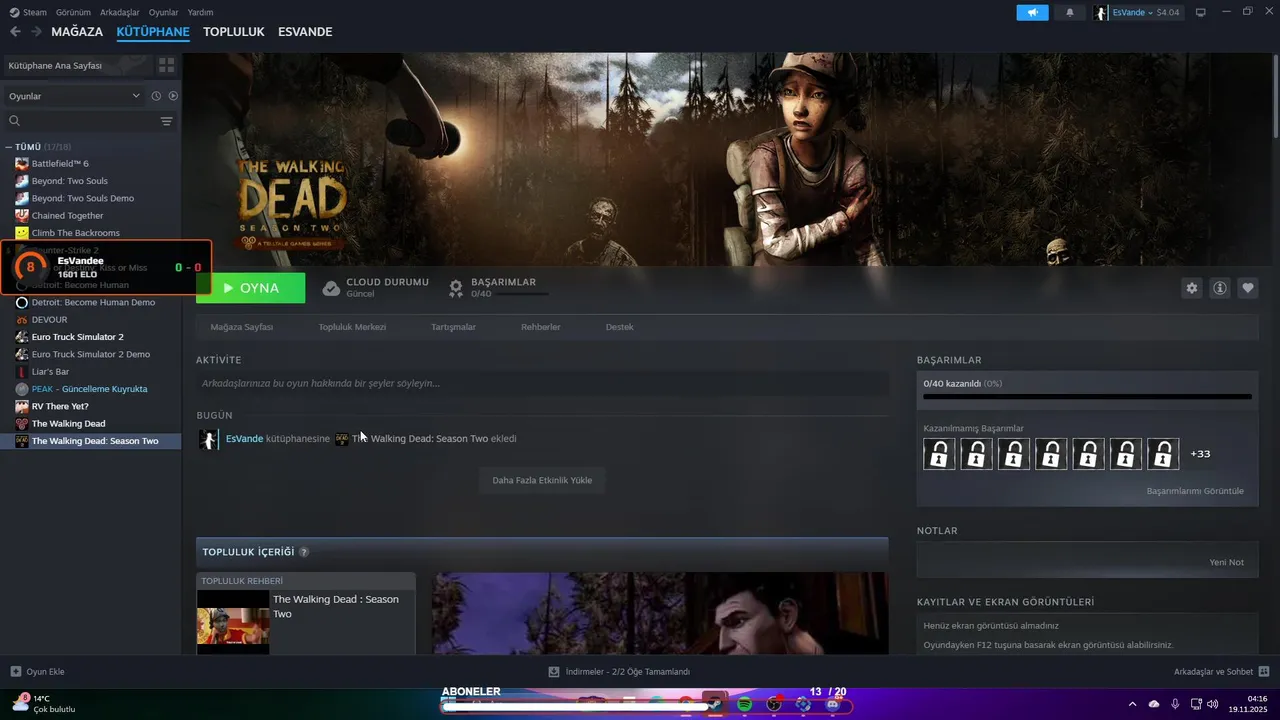Open the collections grid view icon

pos(166,65)
